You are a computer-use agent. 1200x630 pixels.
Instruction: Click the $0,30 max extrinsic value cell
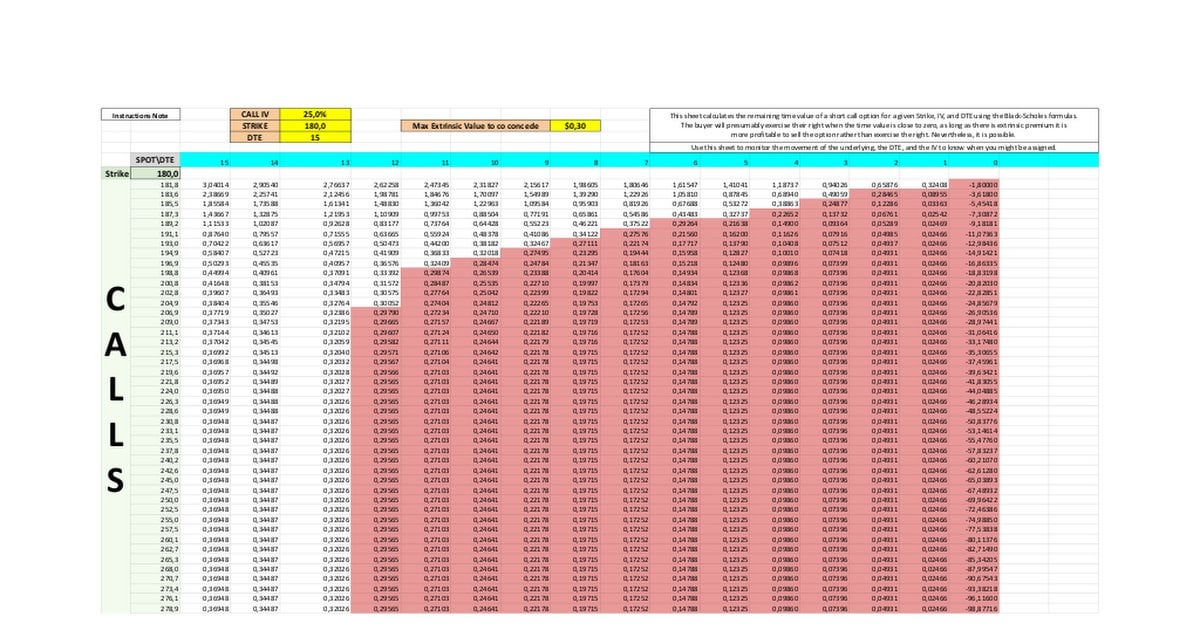pyautogui.click(x=576, y=126)
